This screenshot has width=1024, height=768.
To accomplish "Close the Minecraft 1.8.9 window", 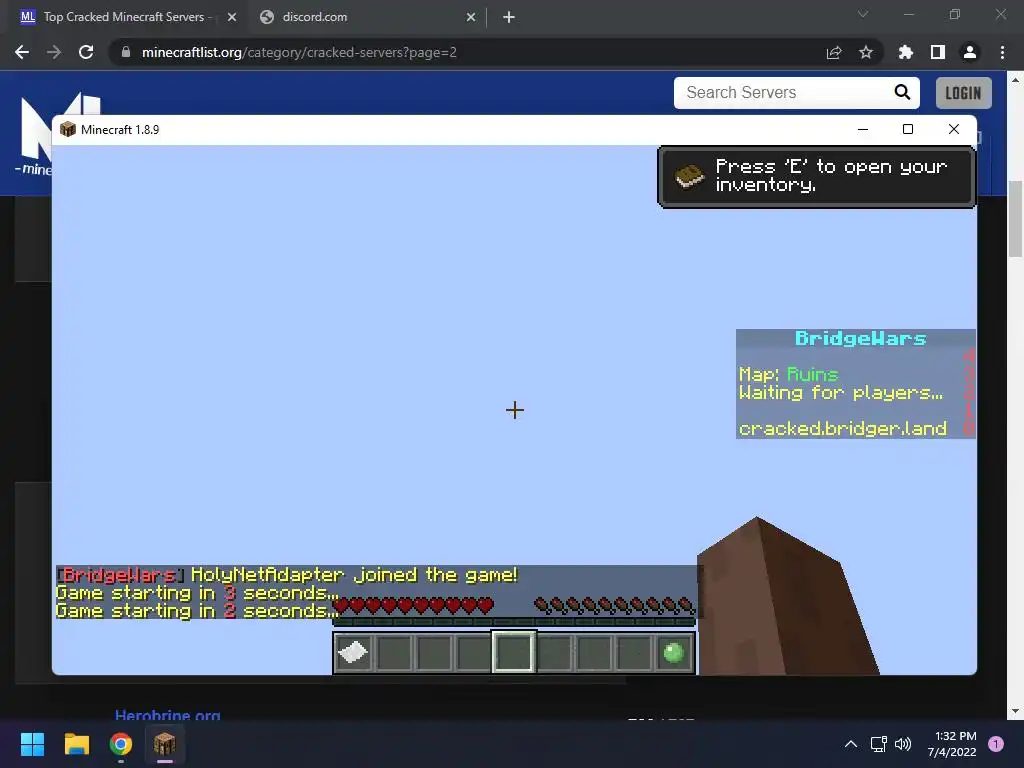I will click(953, 129).
